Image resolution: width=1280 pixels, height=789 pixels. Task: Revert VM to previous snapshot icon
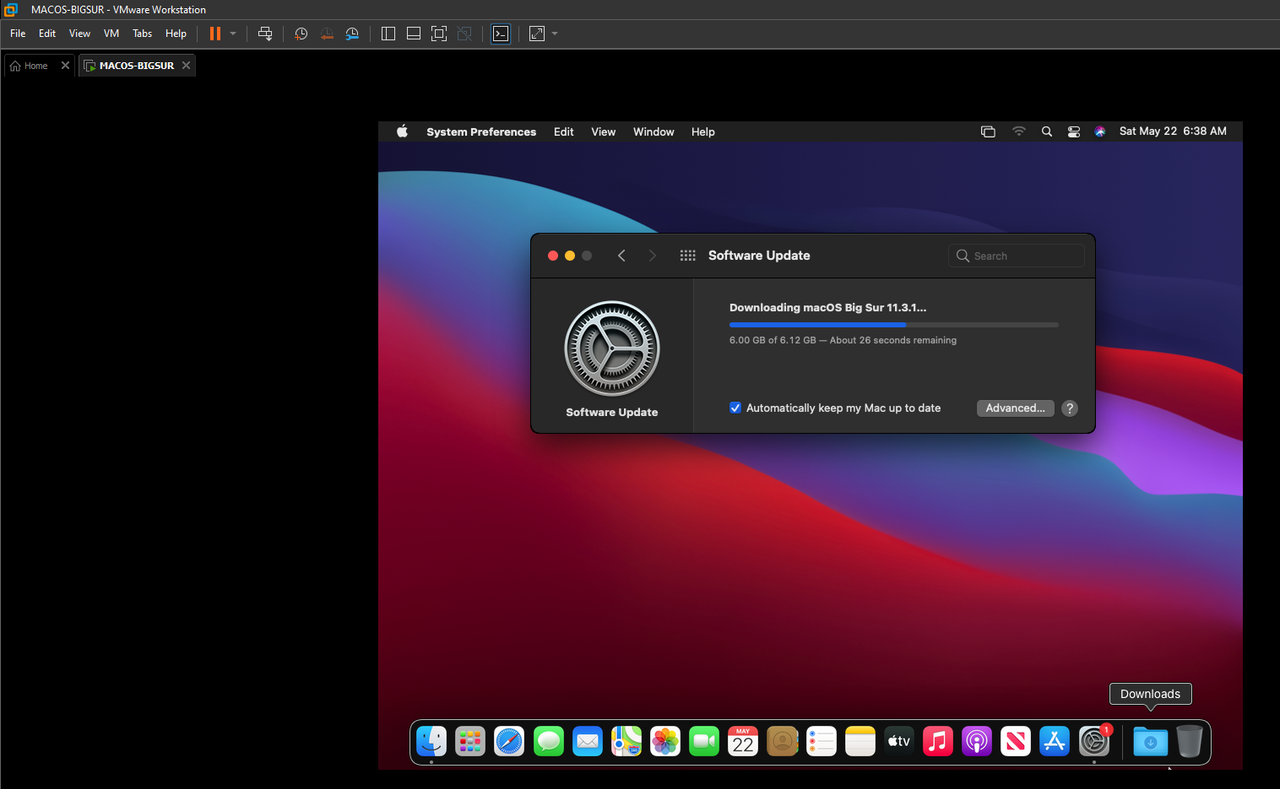tap(327, 33)
